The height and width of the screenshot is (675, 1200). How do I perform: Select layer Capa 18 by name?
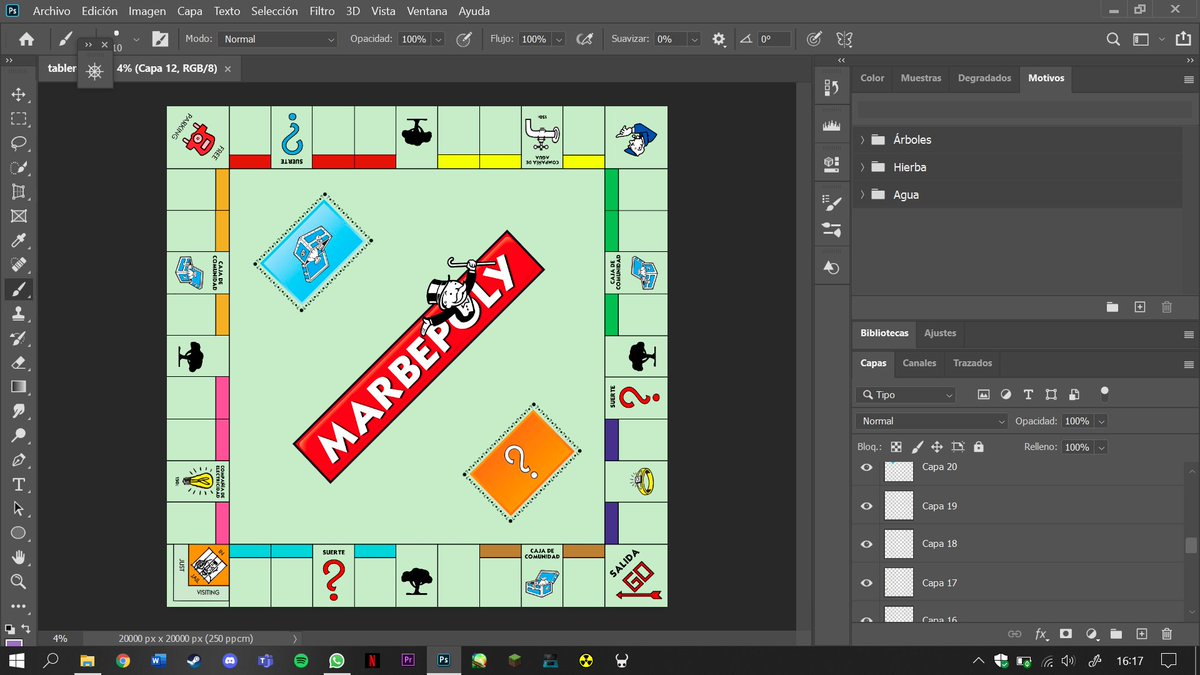coord(939,544)
